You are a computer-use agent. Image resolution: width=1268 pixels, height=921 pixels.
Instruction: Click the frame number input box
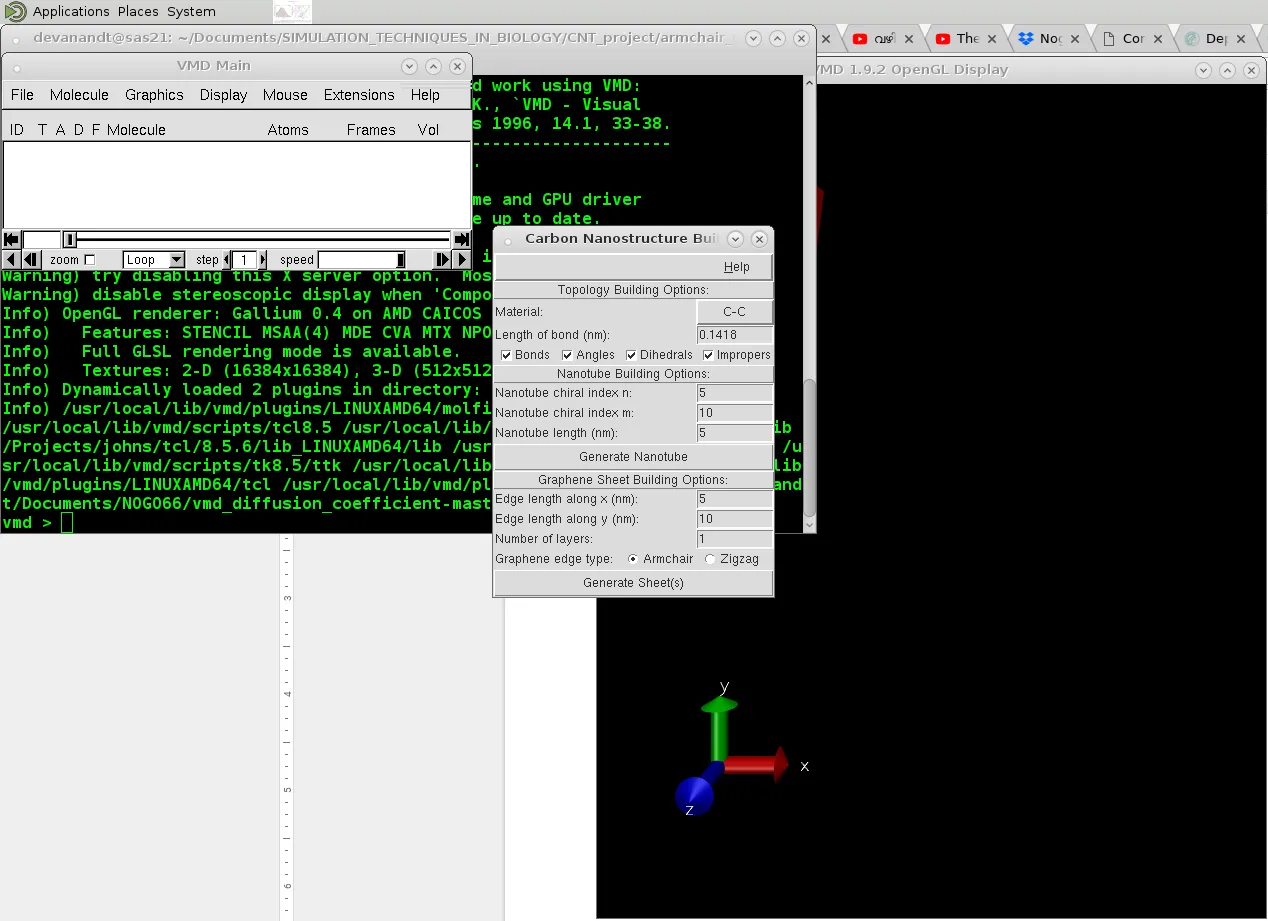tap(42, 239)
